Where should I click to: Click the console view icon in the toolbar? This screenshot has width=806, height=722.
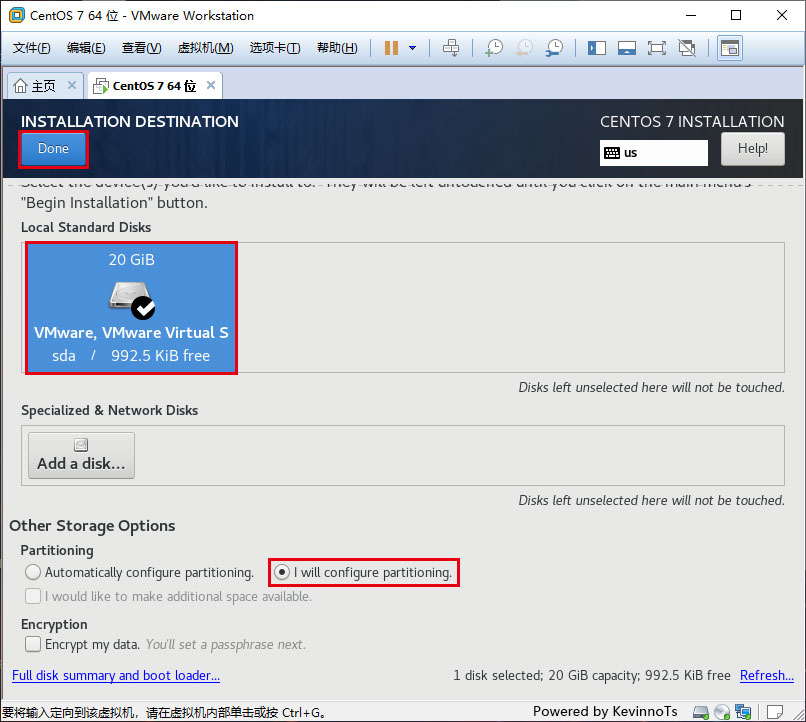pos(730,48)
